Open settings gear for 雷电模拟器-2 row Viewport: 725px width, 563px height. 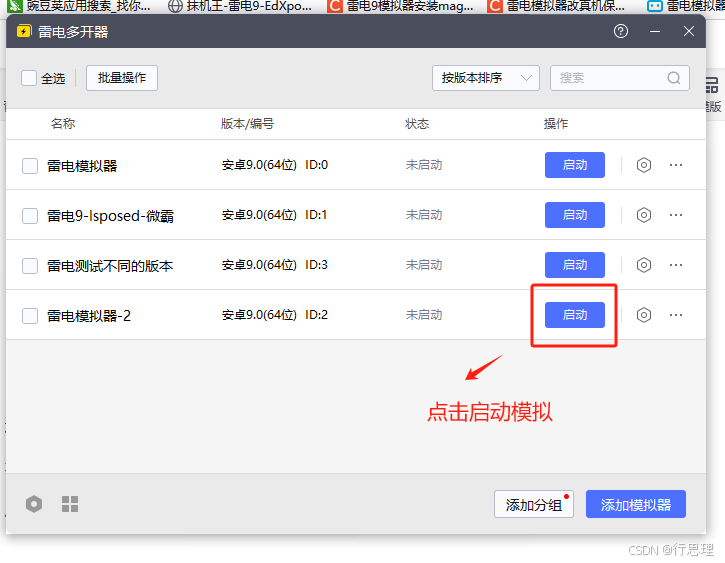coord(644,315)
